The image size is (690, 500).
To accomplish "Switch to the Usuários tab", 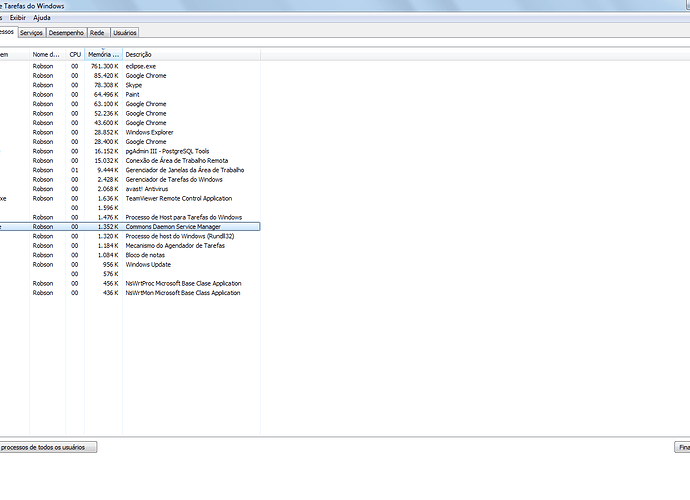I will (125, 33).
